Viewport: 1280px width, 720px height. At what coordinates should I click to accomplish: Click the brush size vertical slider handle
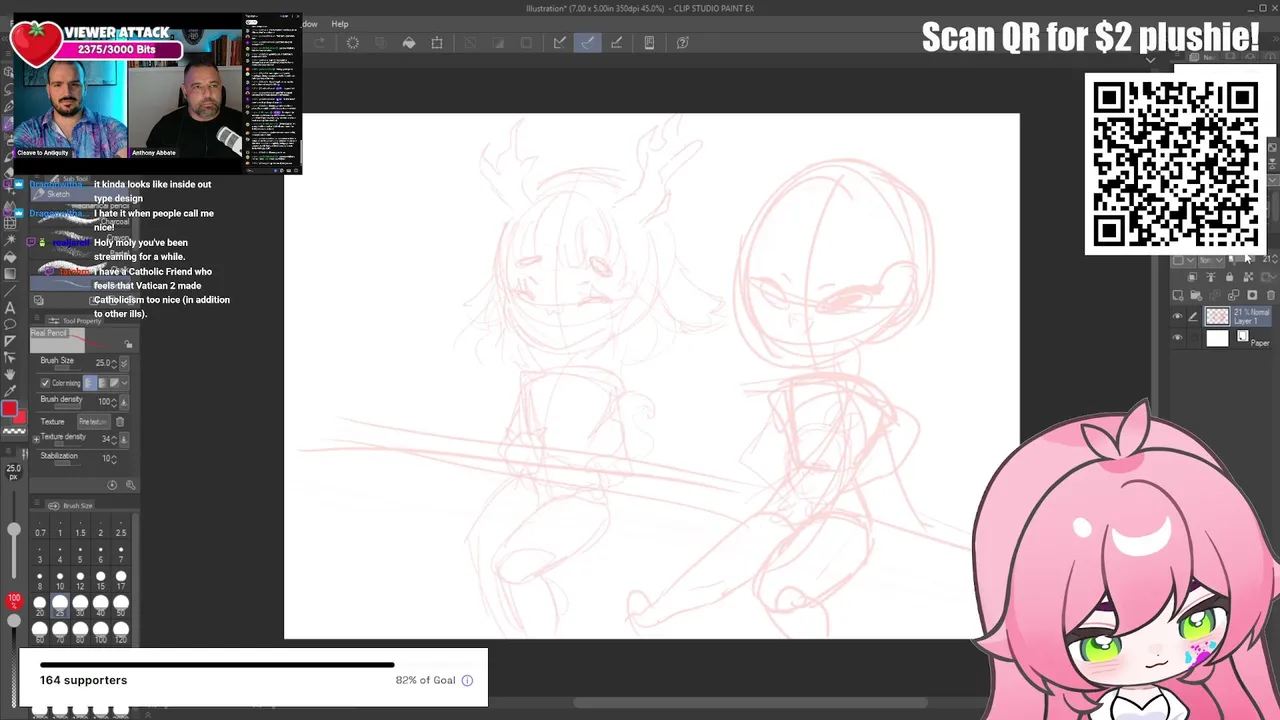[x=14, y=530]
